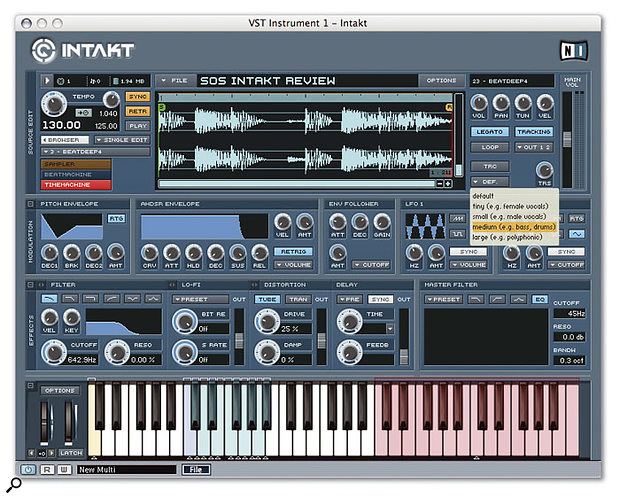Click the MAIN VOL fader handle
This screenshot has height=499, width=620.
point(567,139)
